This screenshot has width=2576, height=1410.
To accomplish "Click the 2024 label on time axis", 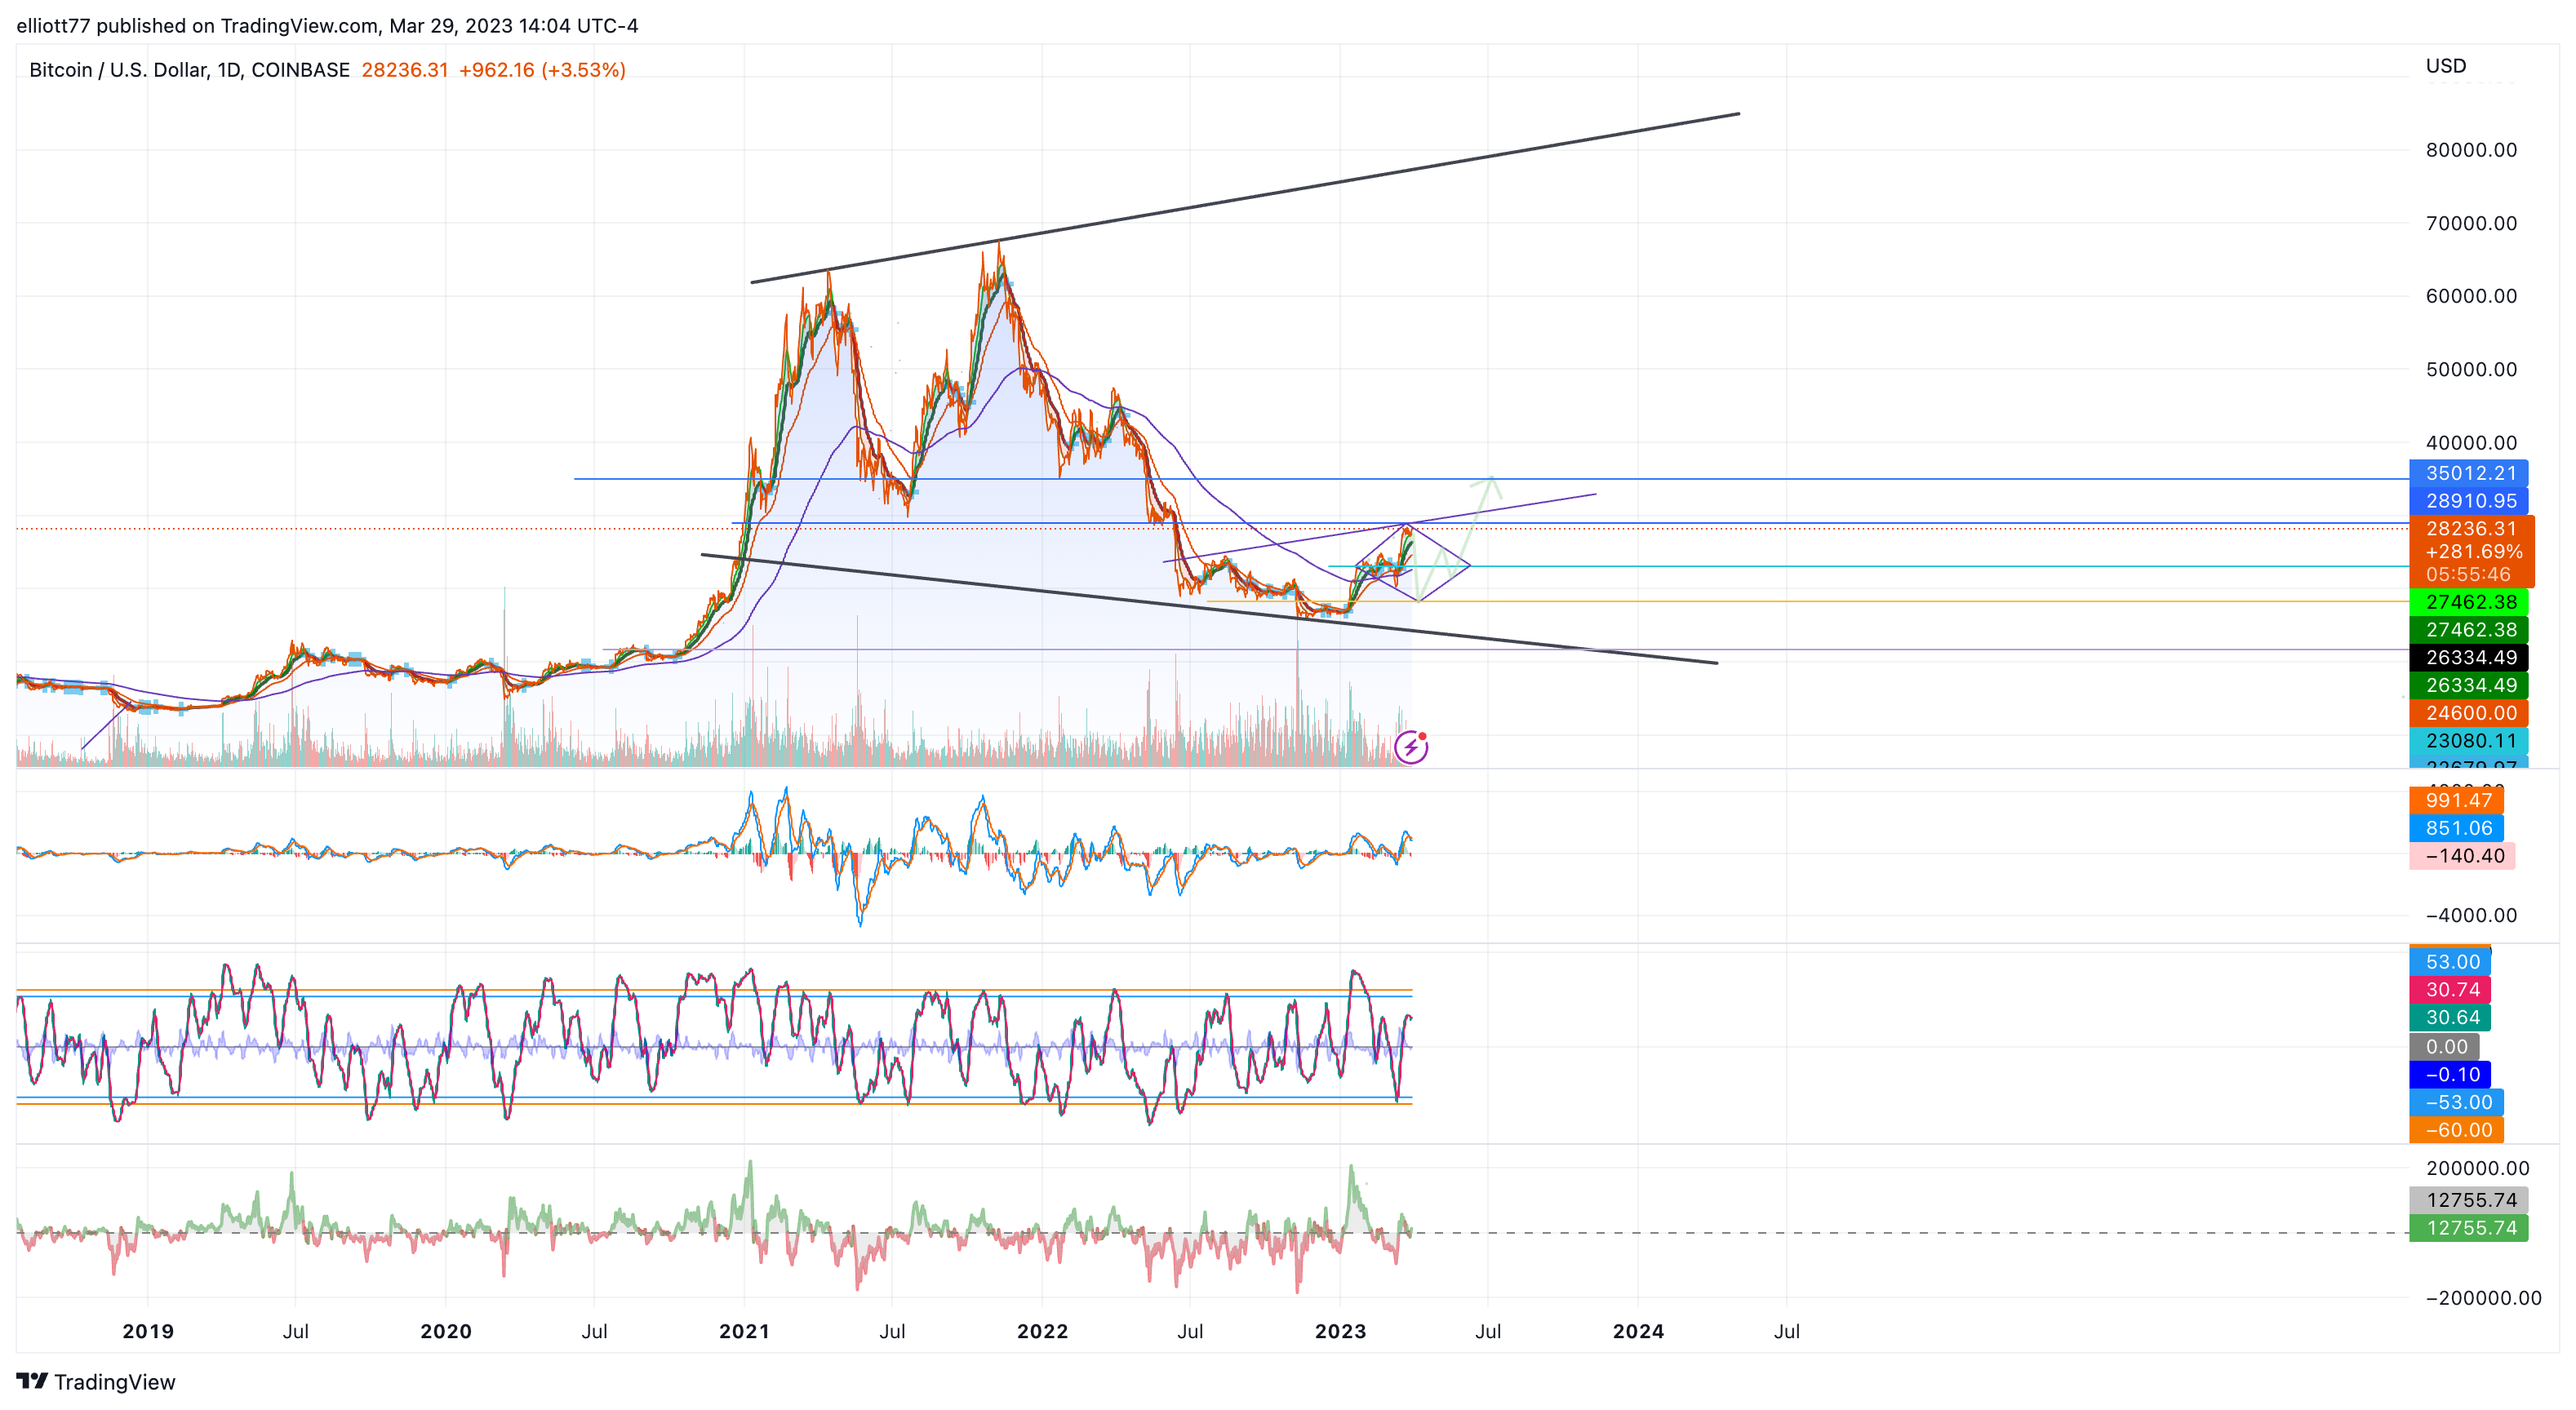I will pyautogui.click(x=1638, y=1331).
